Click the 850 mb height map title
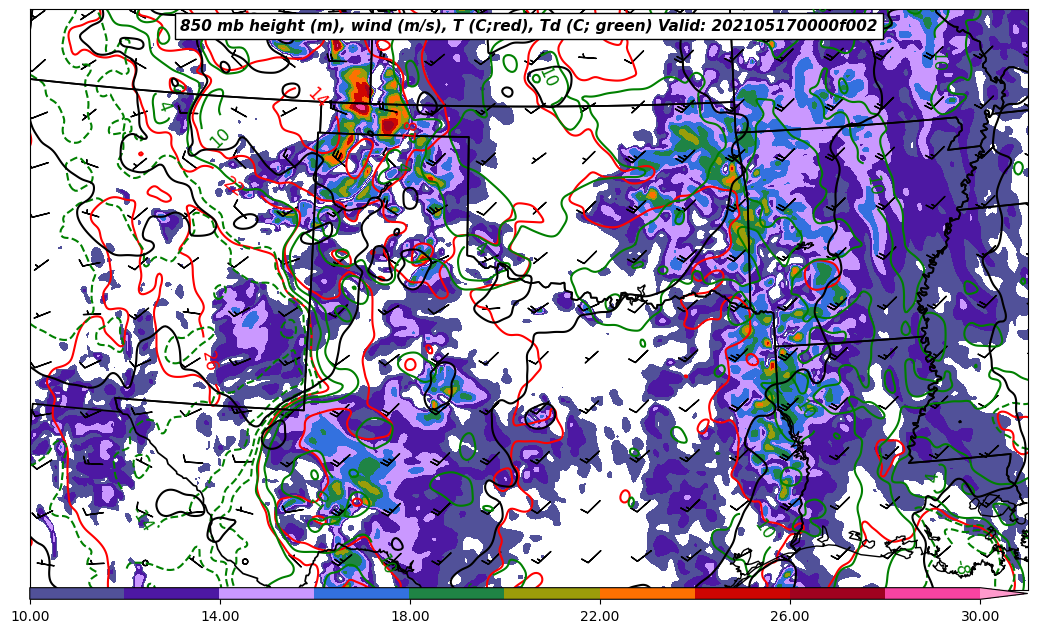This screenshot has width=1037, height=633. pyautogui.click(x=528, y=26)
